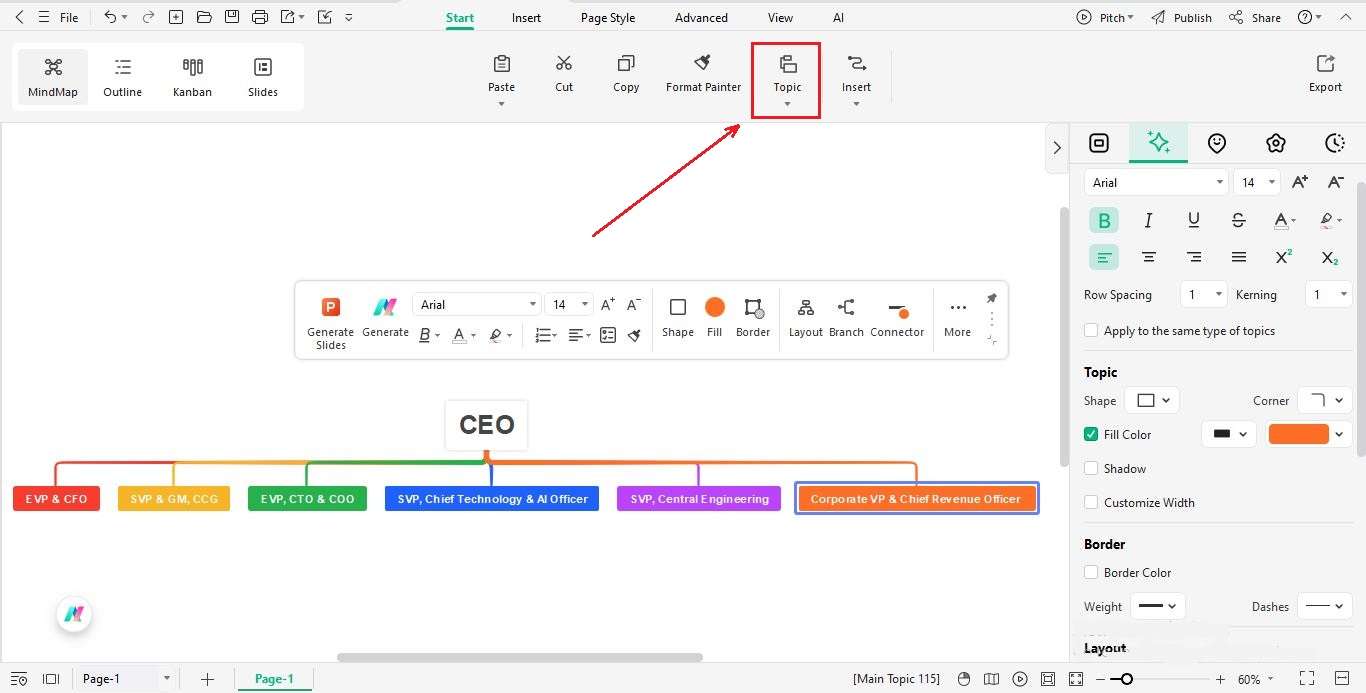Apply superscript formatting in the right panel
Screen dimensions: 1366x693
[x=1283, y=257]
